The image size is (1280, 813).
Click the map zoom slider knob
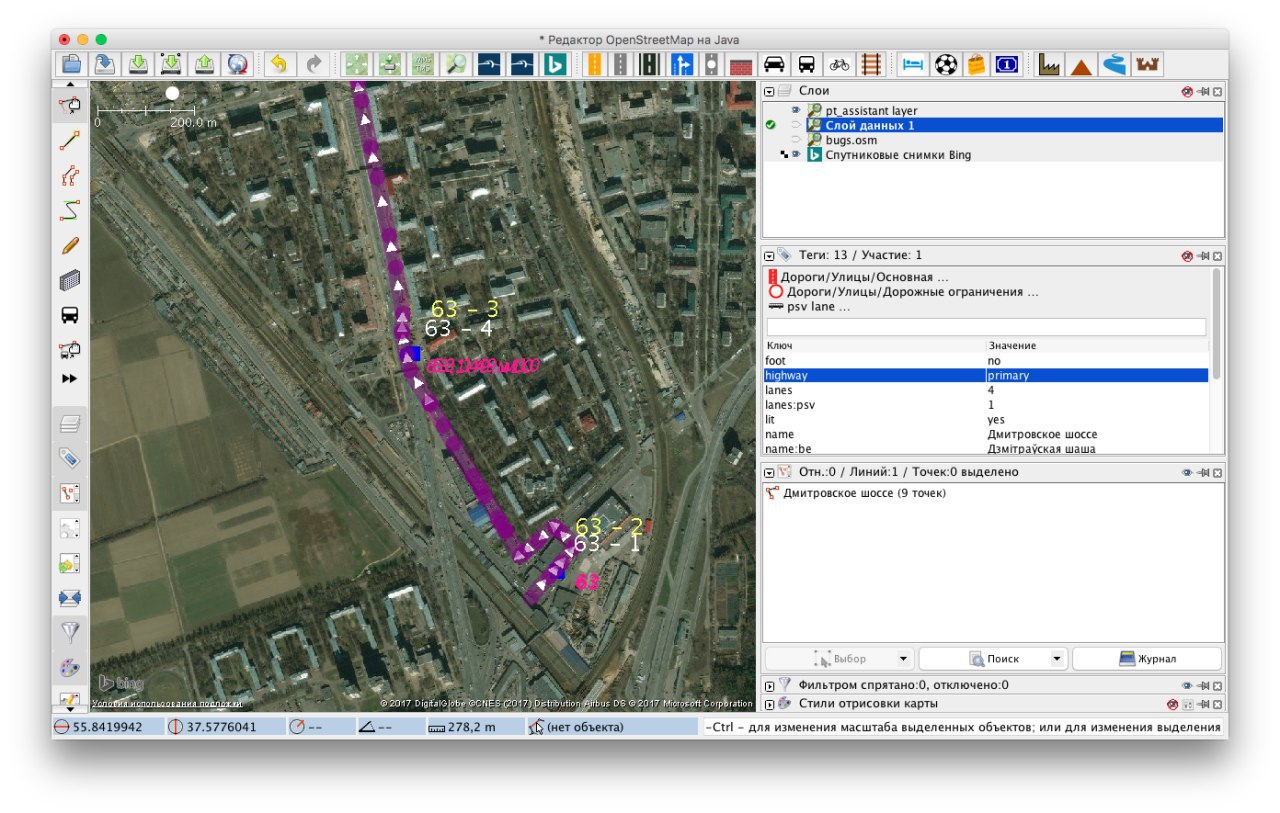[172, 93]
